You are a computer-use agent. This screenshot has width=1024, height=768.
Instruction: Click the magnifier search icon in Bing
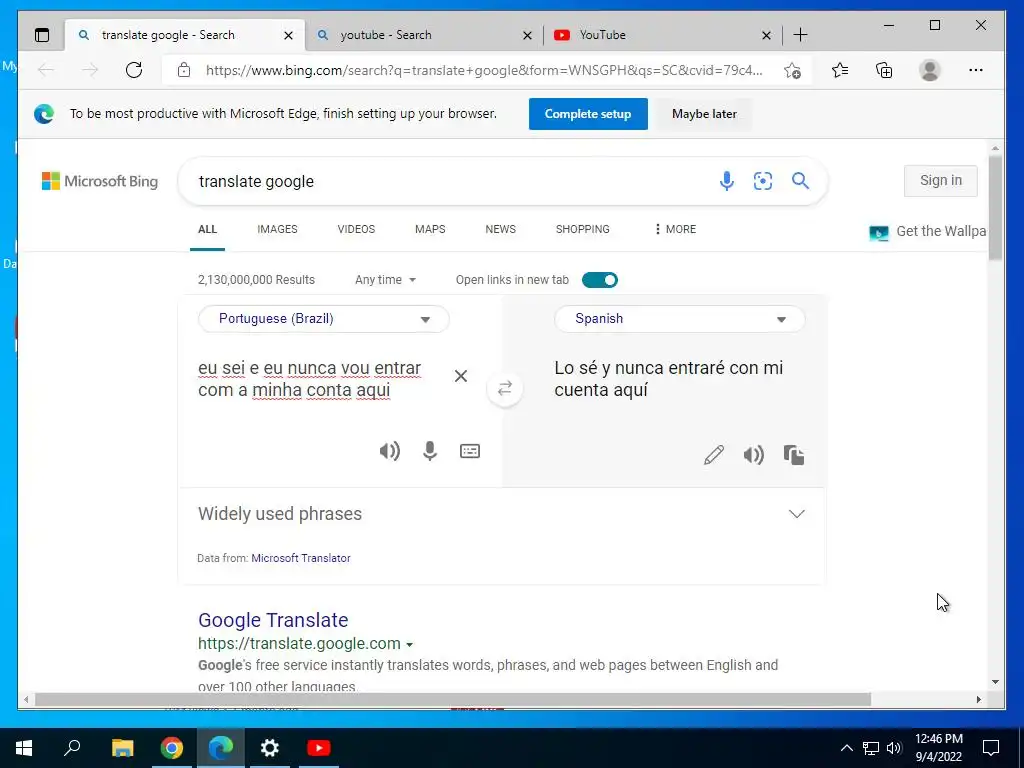coord(801,181)
